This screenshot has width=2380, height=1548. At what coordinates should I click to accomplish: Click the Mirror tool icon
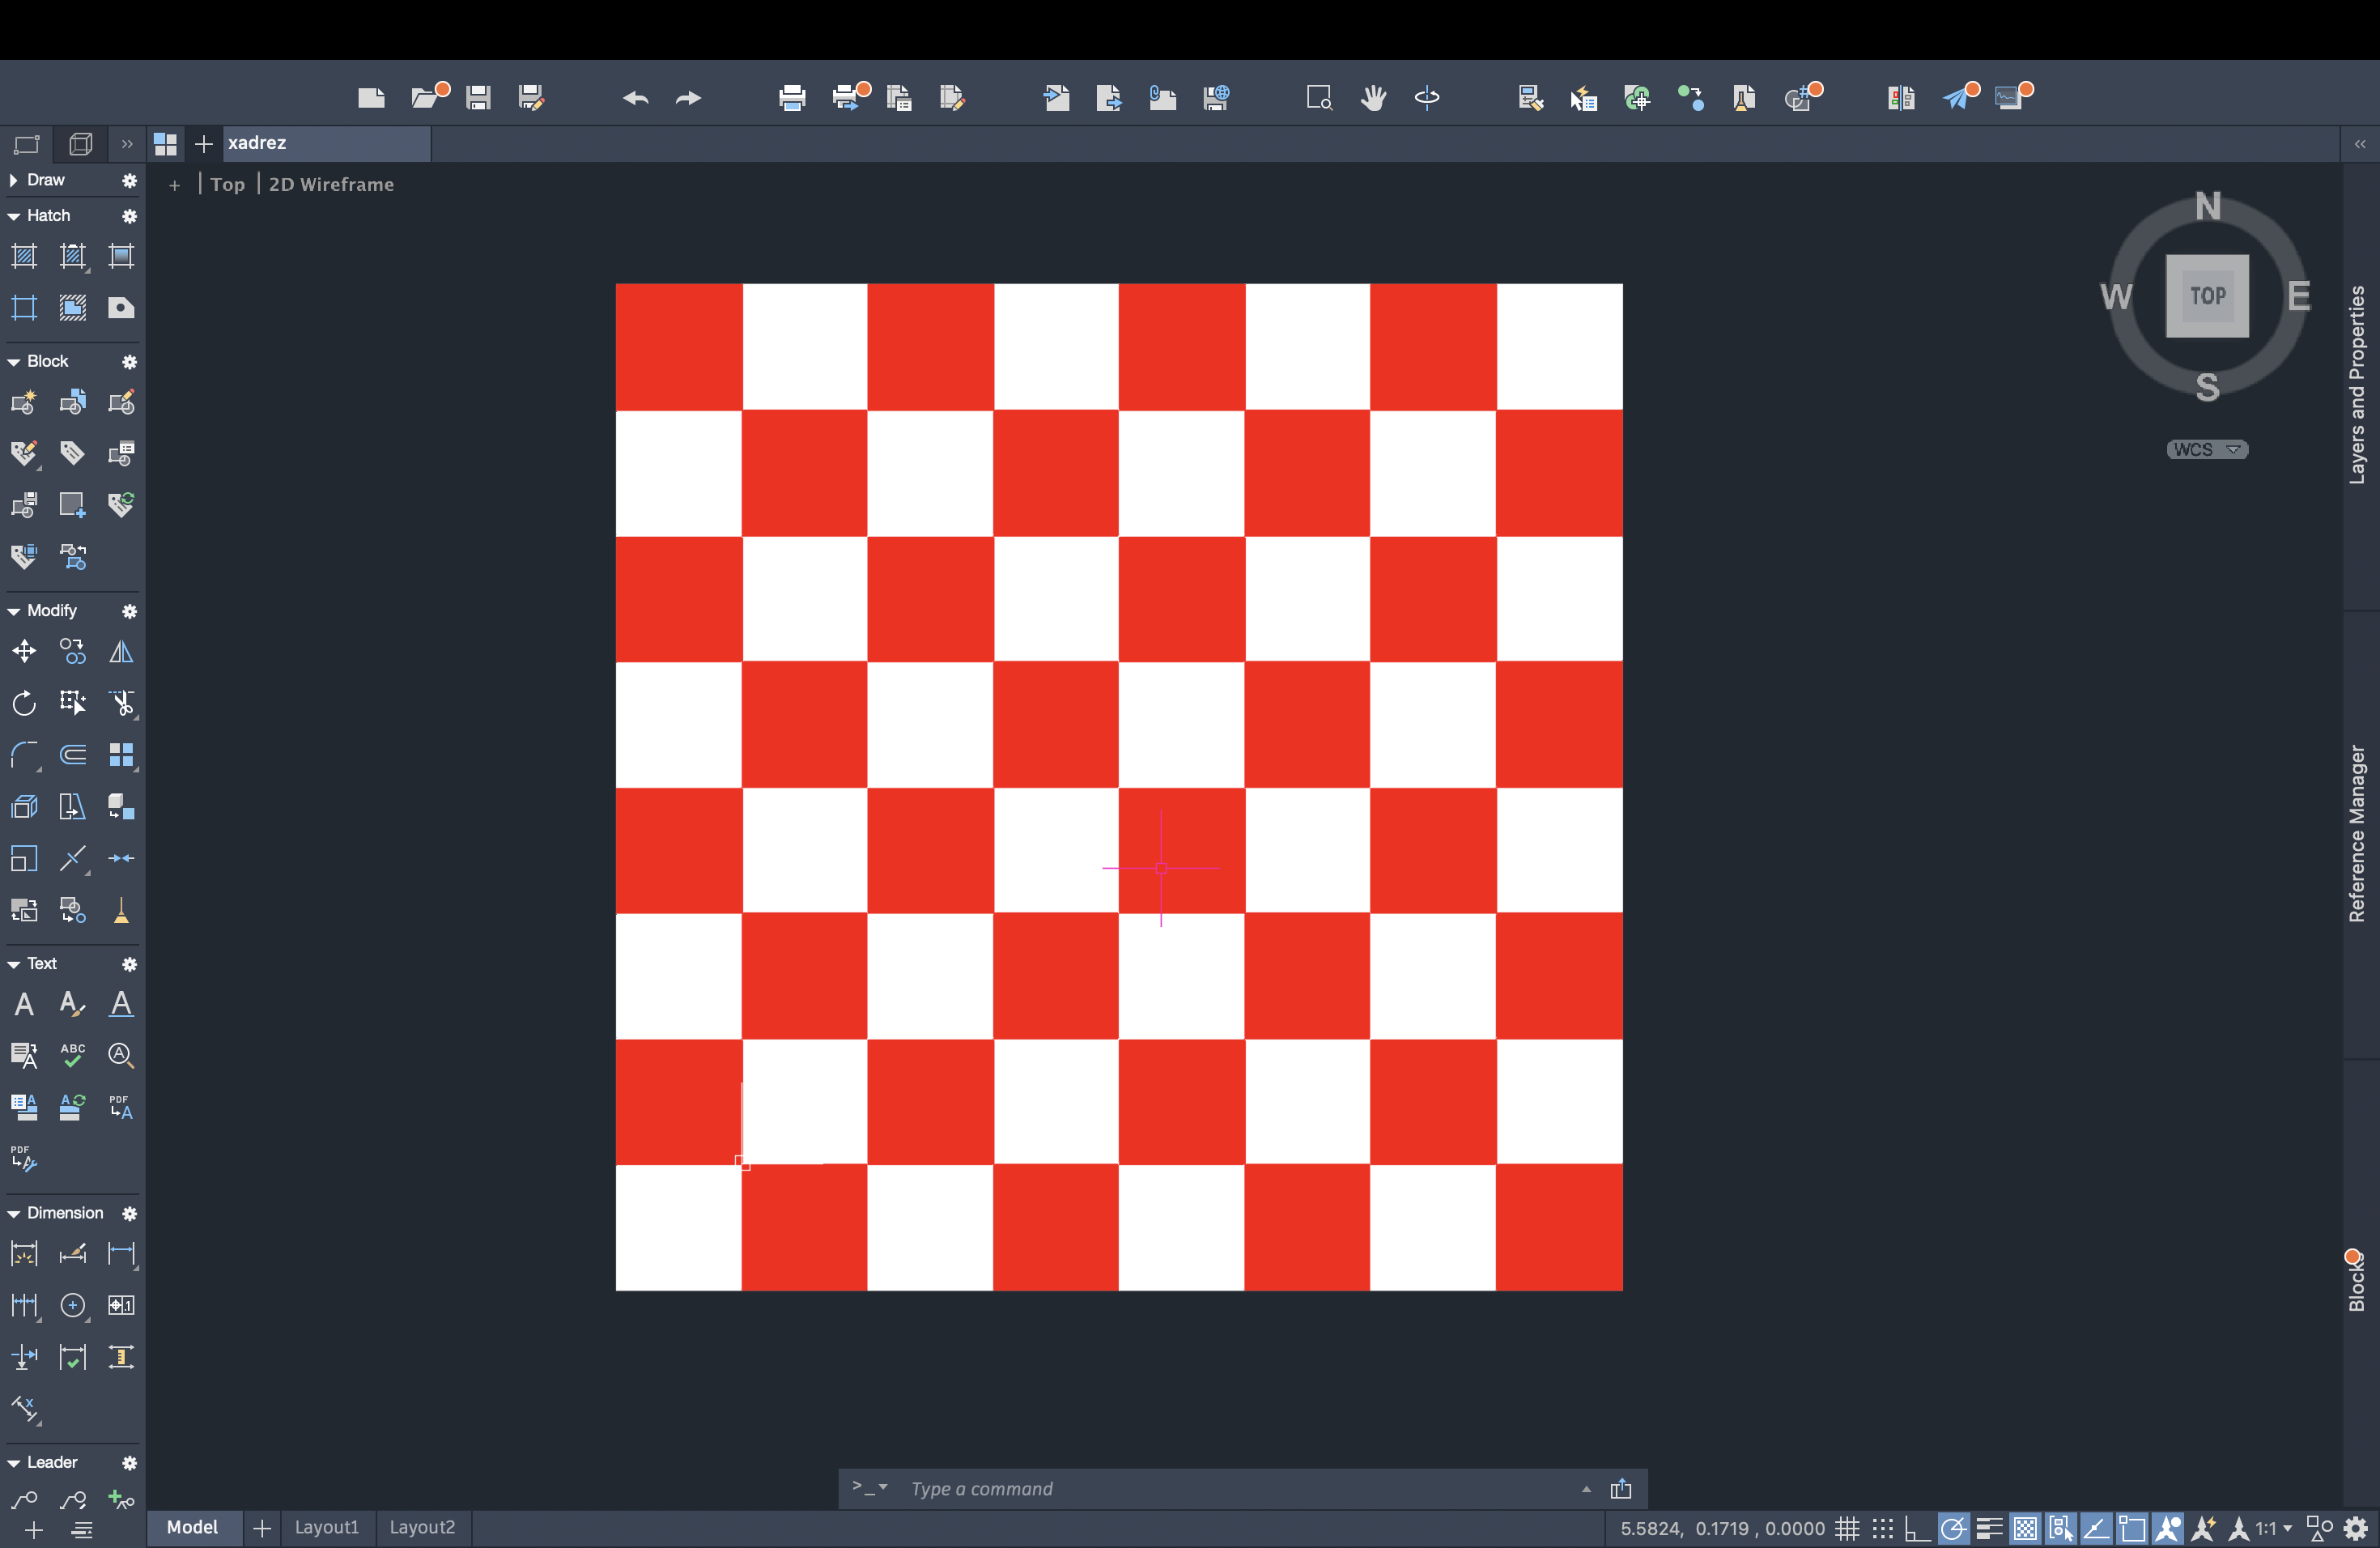121,652
